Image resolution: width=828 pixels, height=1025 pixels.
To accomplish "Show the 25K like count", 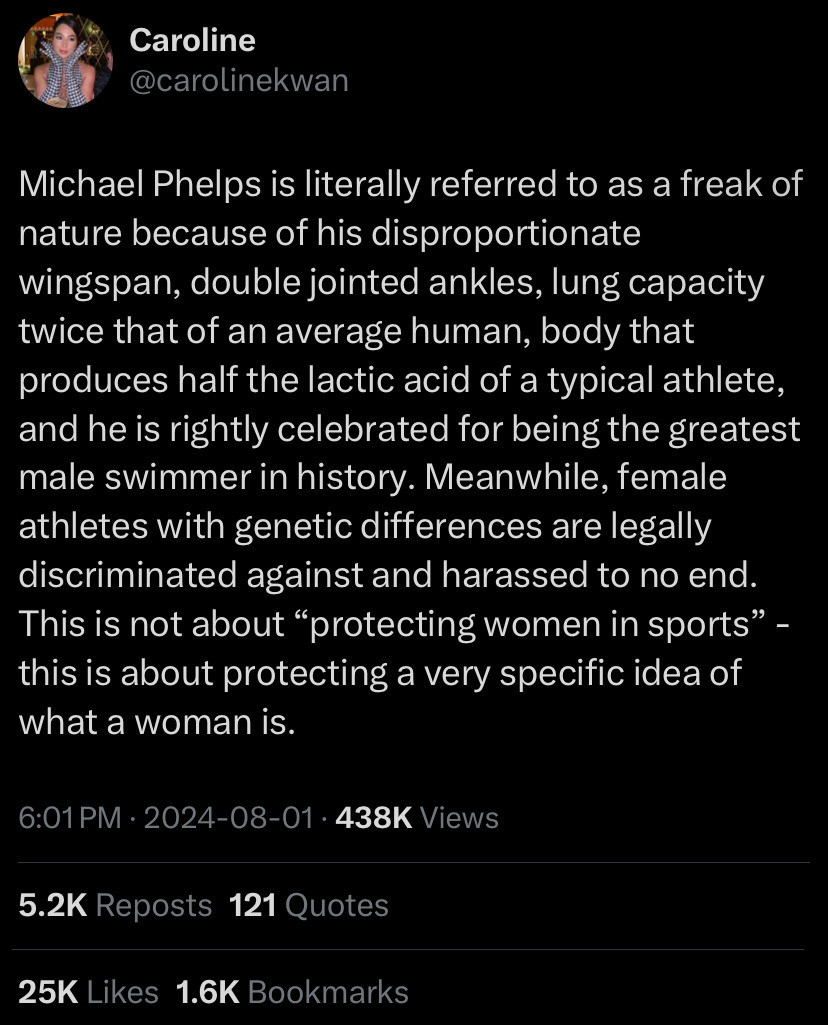I will click(x=48, y=992).
